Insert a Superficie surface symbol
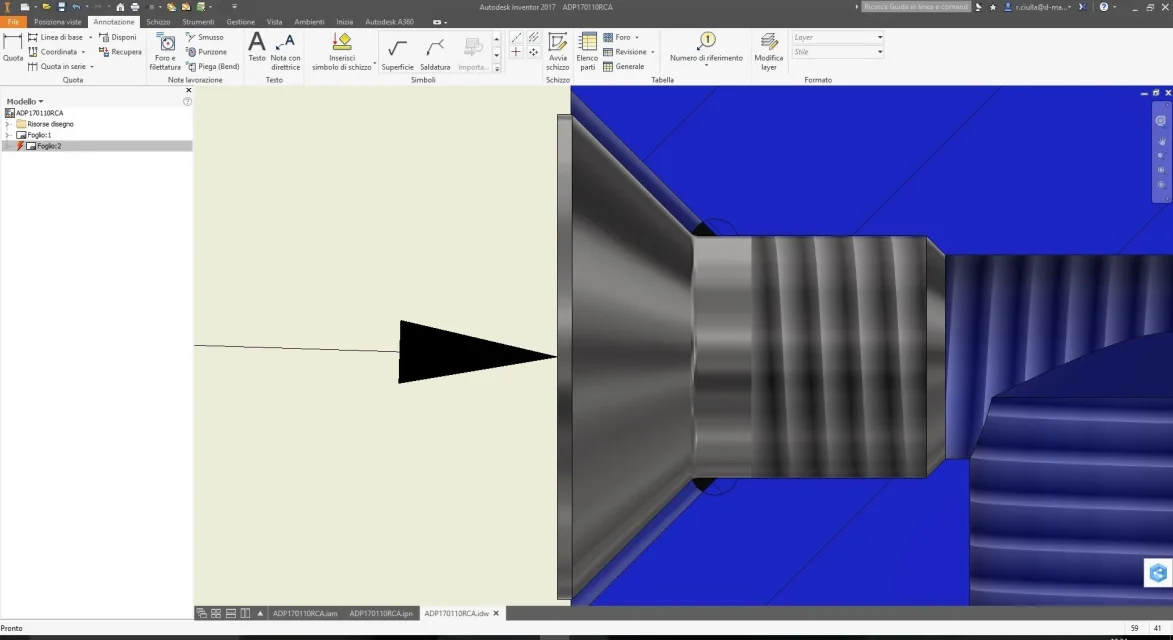 click(397, 52)
